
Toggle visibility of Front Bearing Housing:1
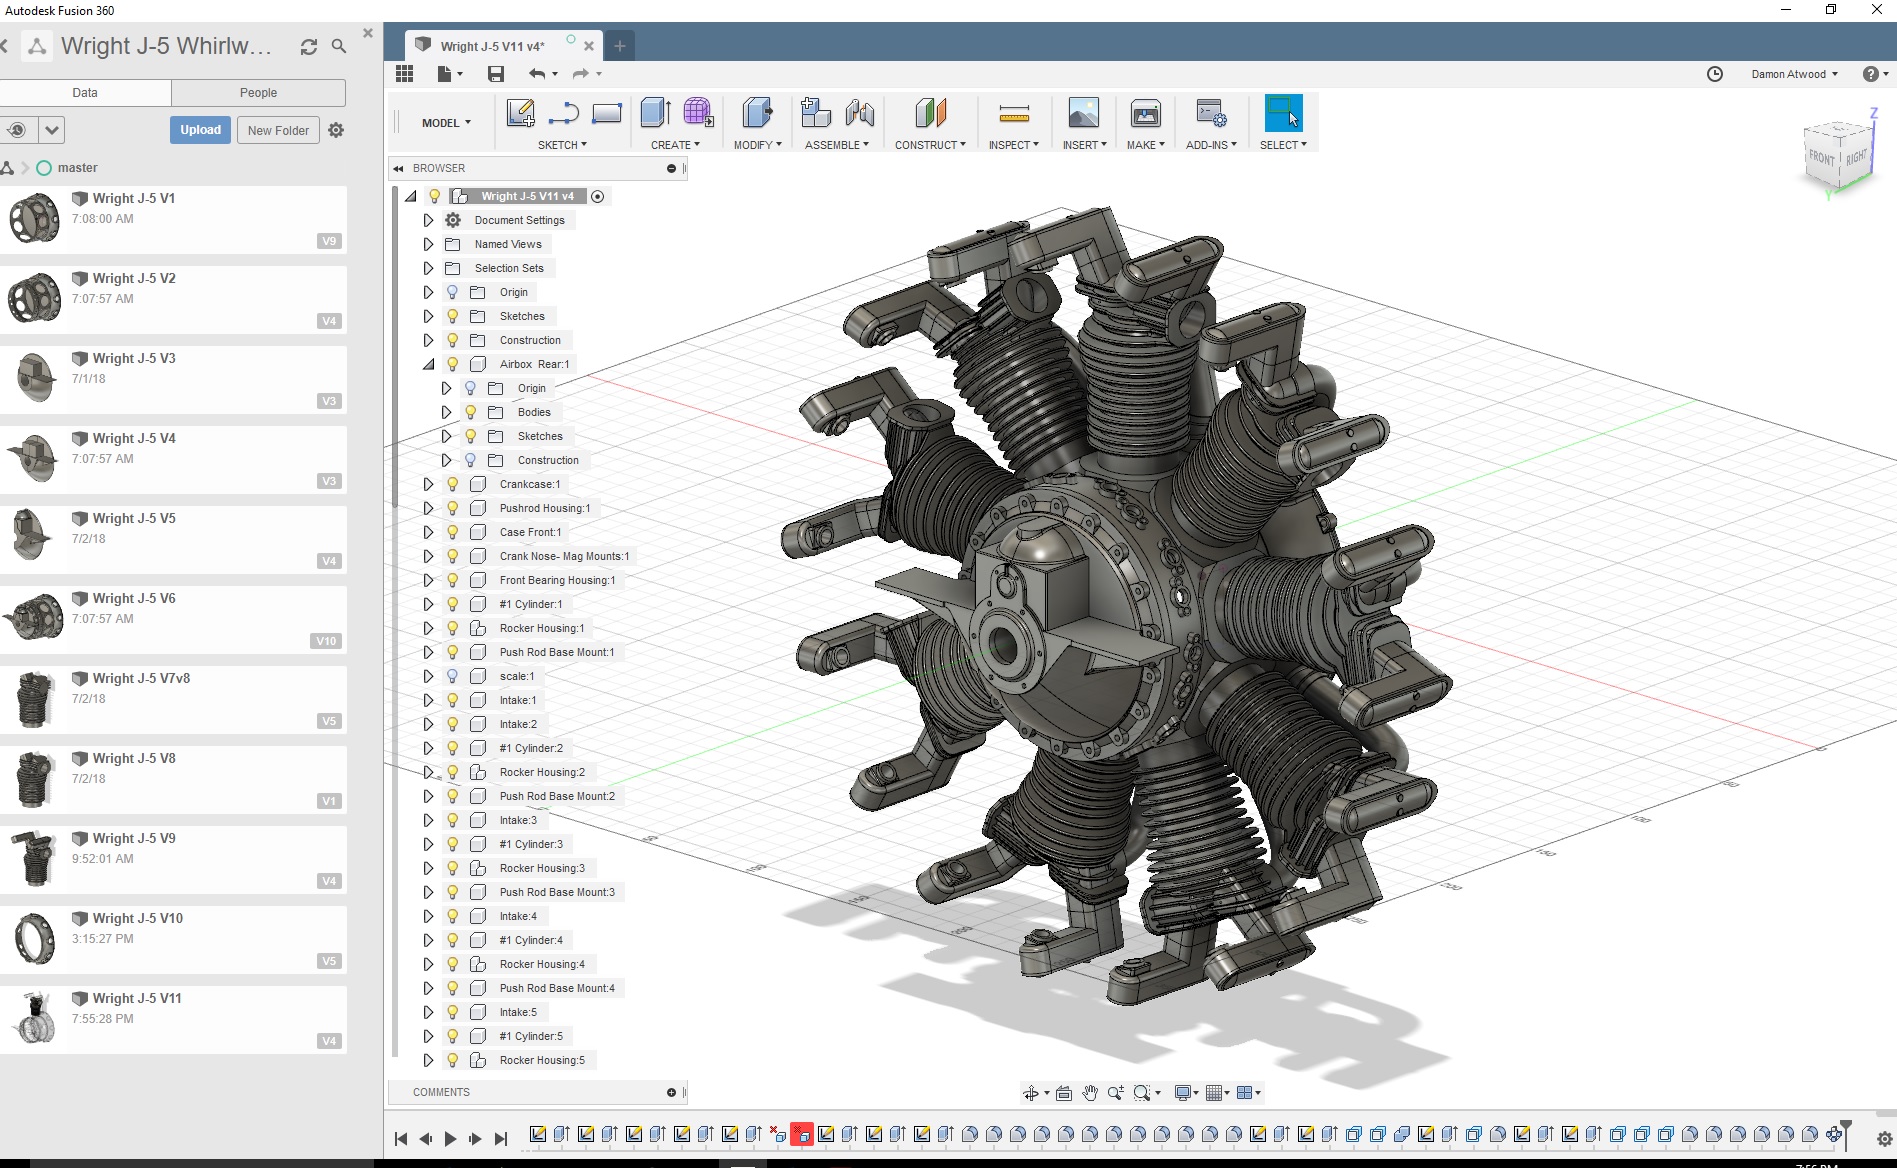[453, 580]
